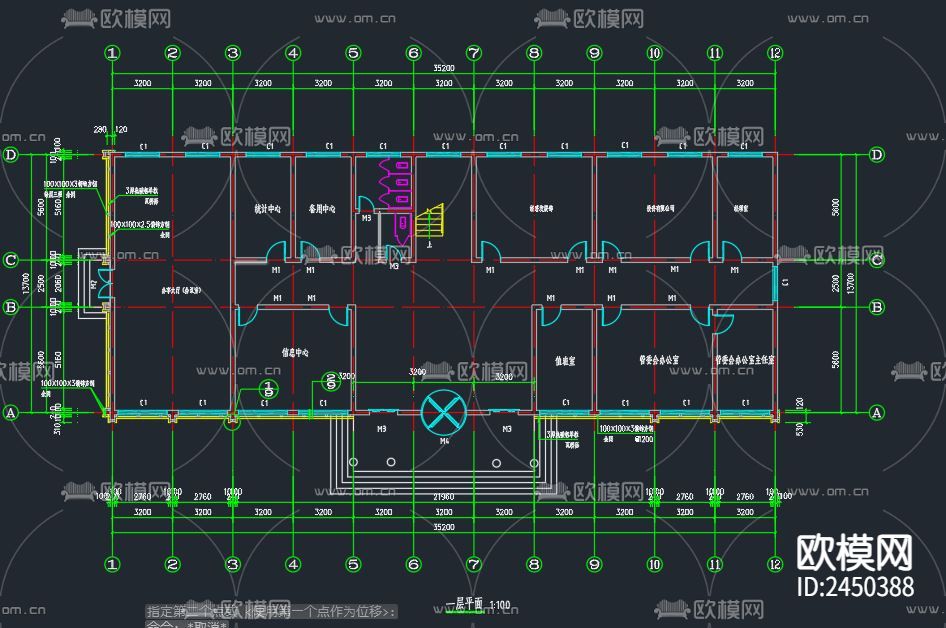Select the 信息中心 room label
This screenshot has height=628, width=946.
(295, 352)
